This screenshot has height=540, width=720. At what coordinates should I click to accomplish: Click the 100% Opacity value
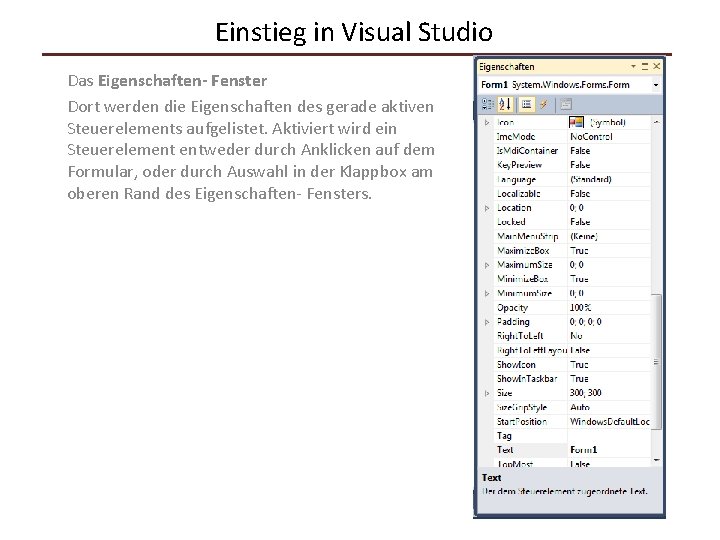[x=580, y=308]
